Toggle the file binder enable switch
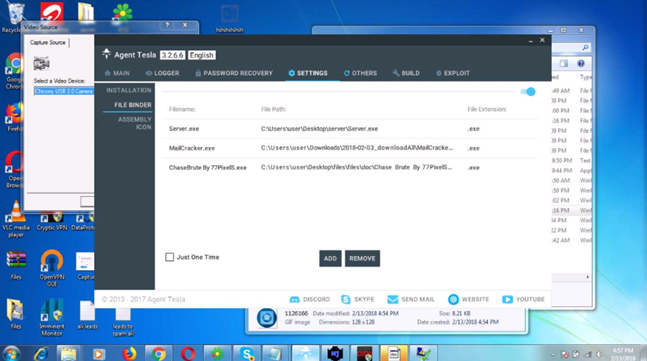Viewport: 647px width, 361px height. (x=528, y=92)
